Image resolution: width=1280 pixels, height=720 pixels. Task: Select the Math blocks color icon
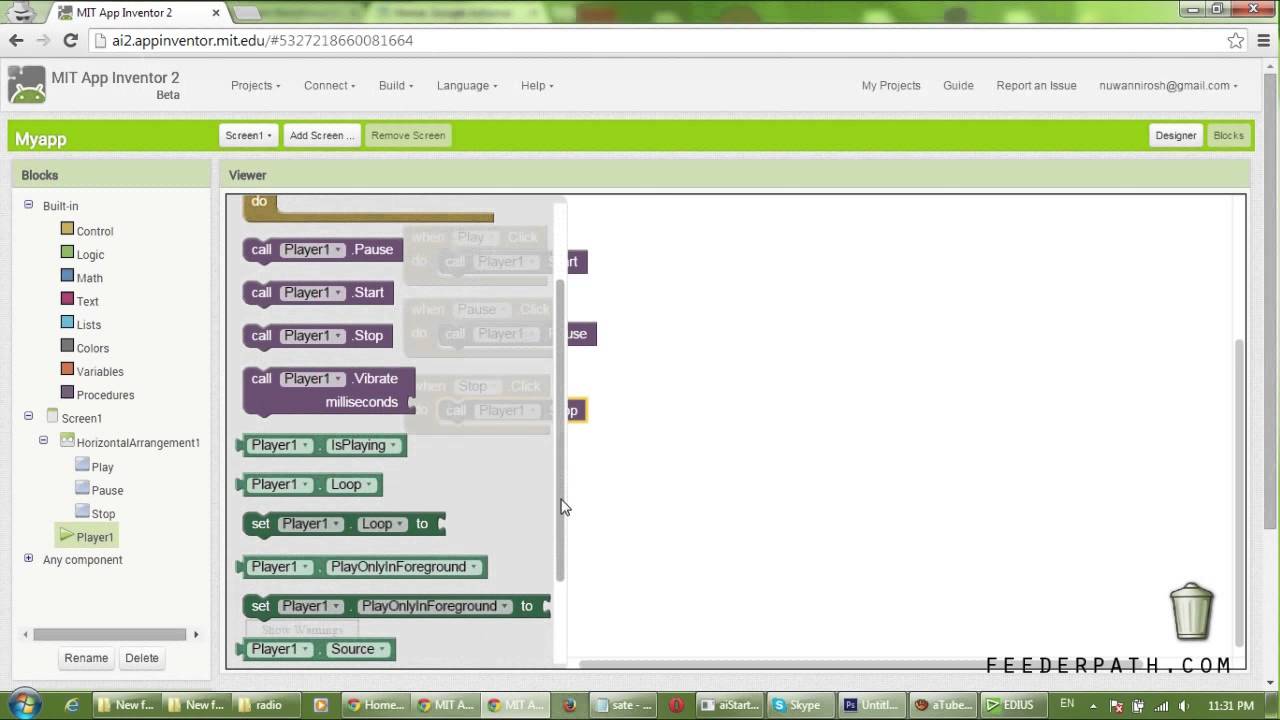pyautogui.click(x=67, y=275)
